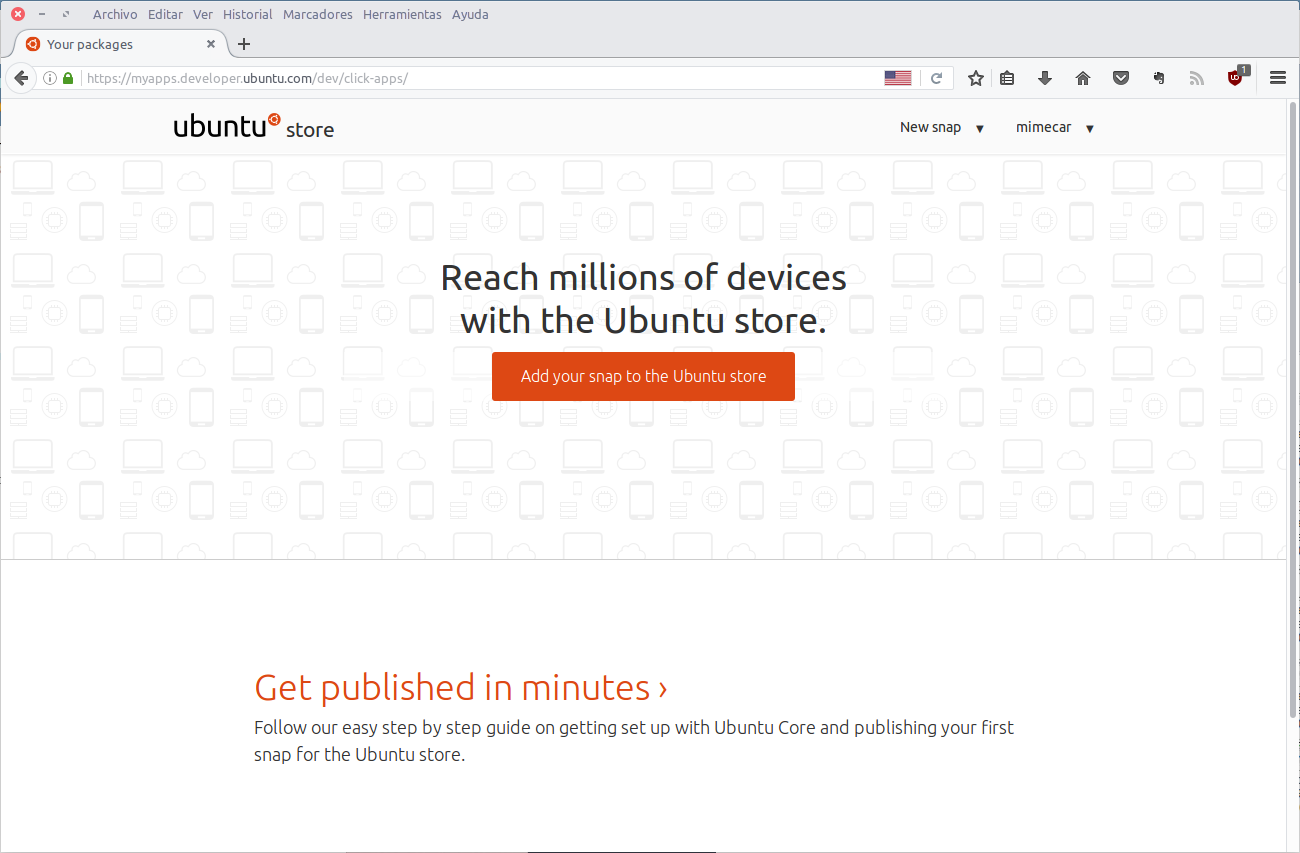1300x853 pixels.
Task: Click the RSS feed subscribe icon
Action: click(x=1197, y=78)
